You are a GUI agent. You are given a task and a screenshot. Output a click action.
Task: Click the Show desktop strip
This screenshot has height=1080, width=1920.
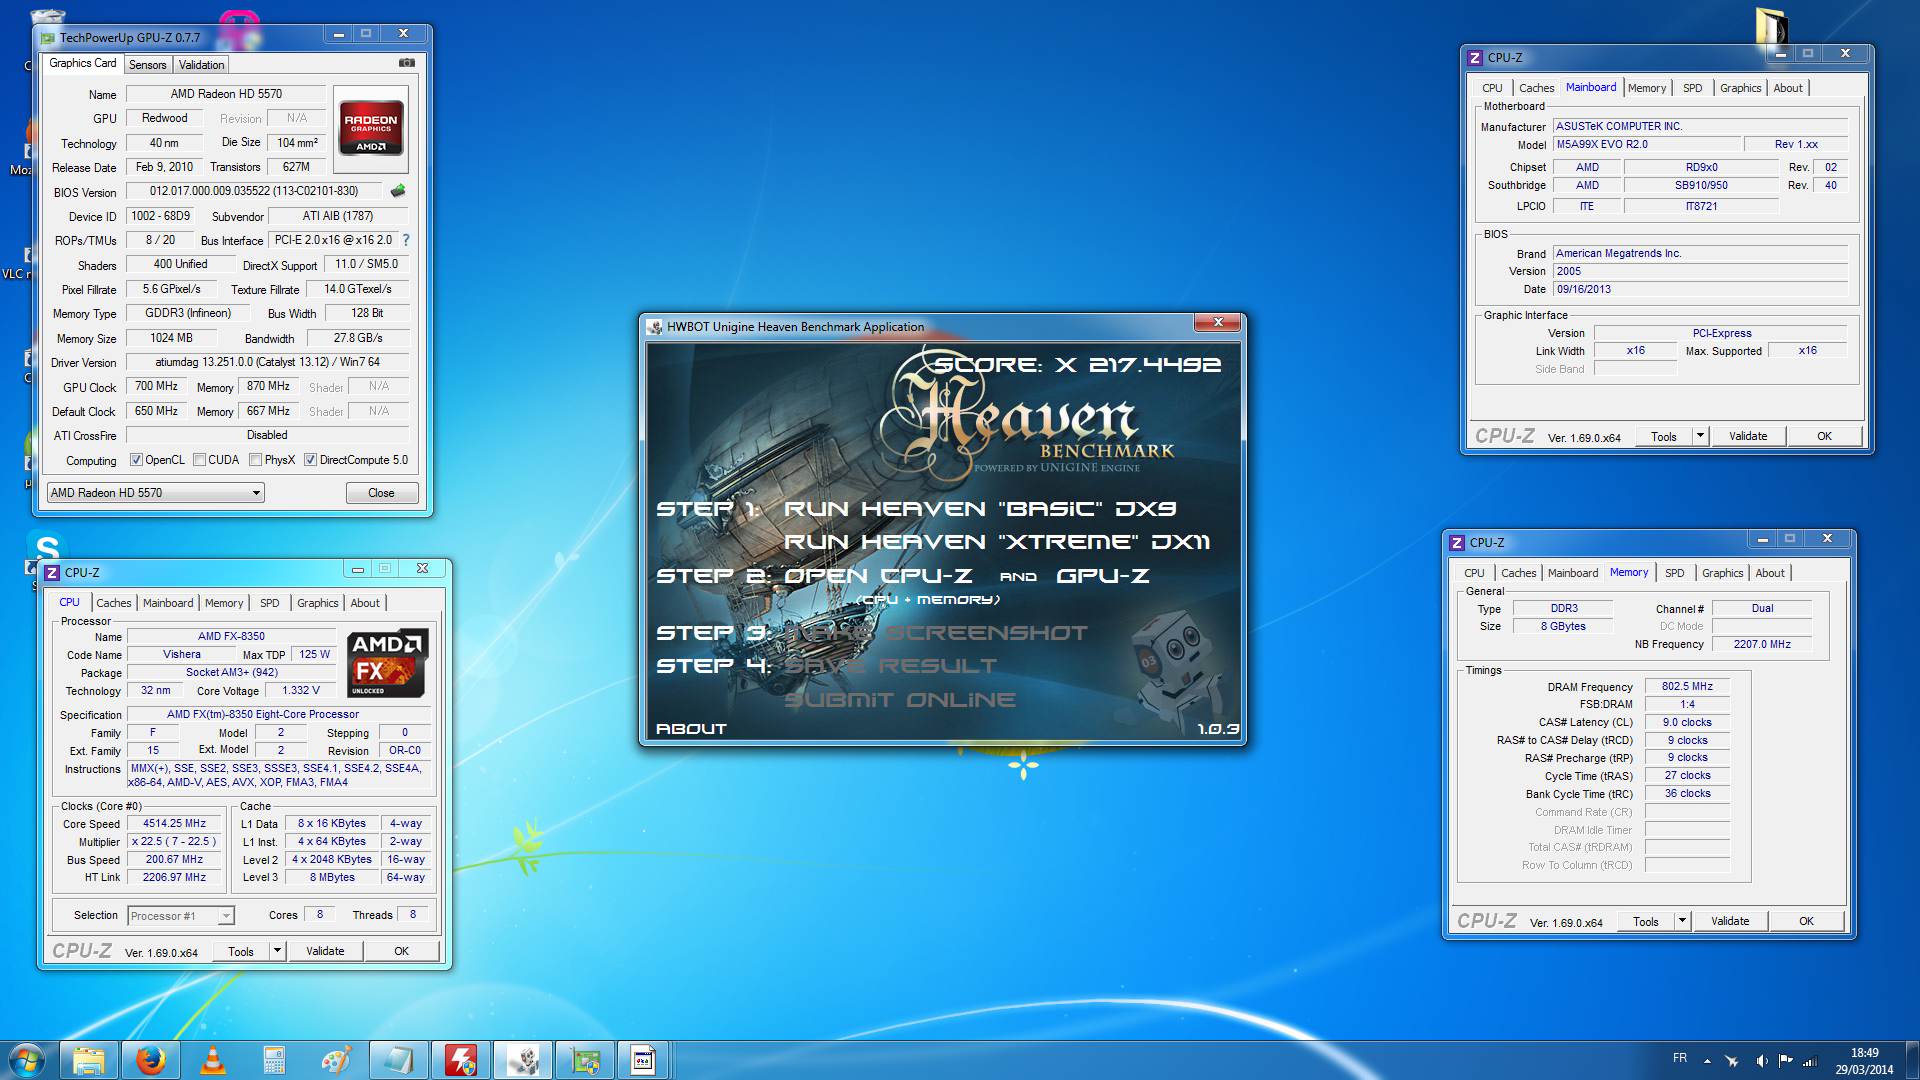[x=1912, y=1060]
